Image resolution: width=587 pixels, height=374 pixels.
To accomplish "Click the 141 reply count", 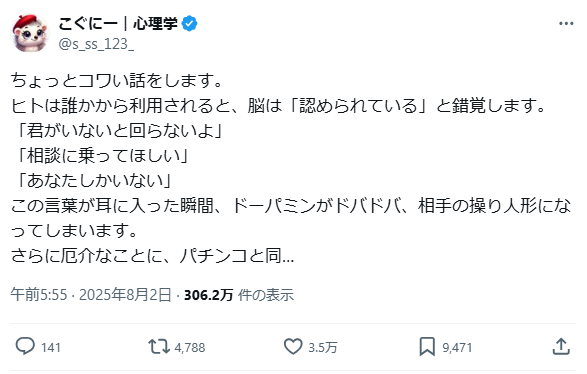I will tap(51, 347).
